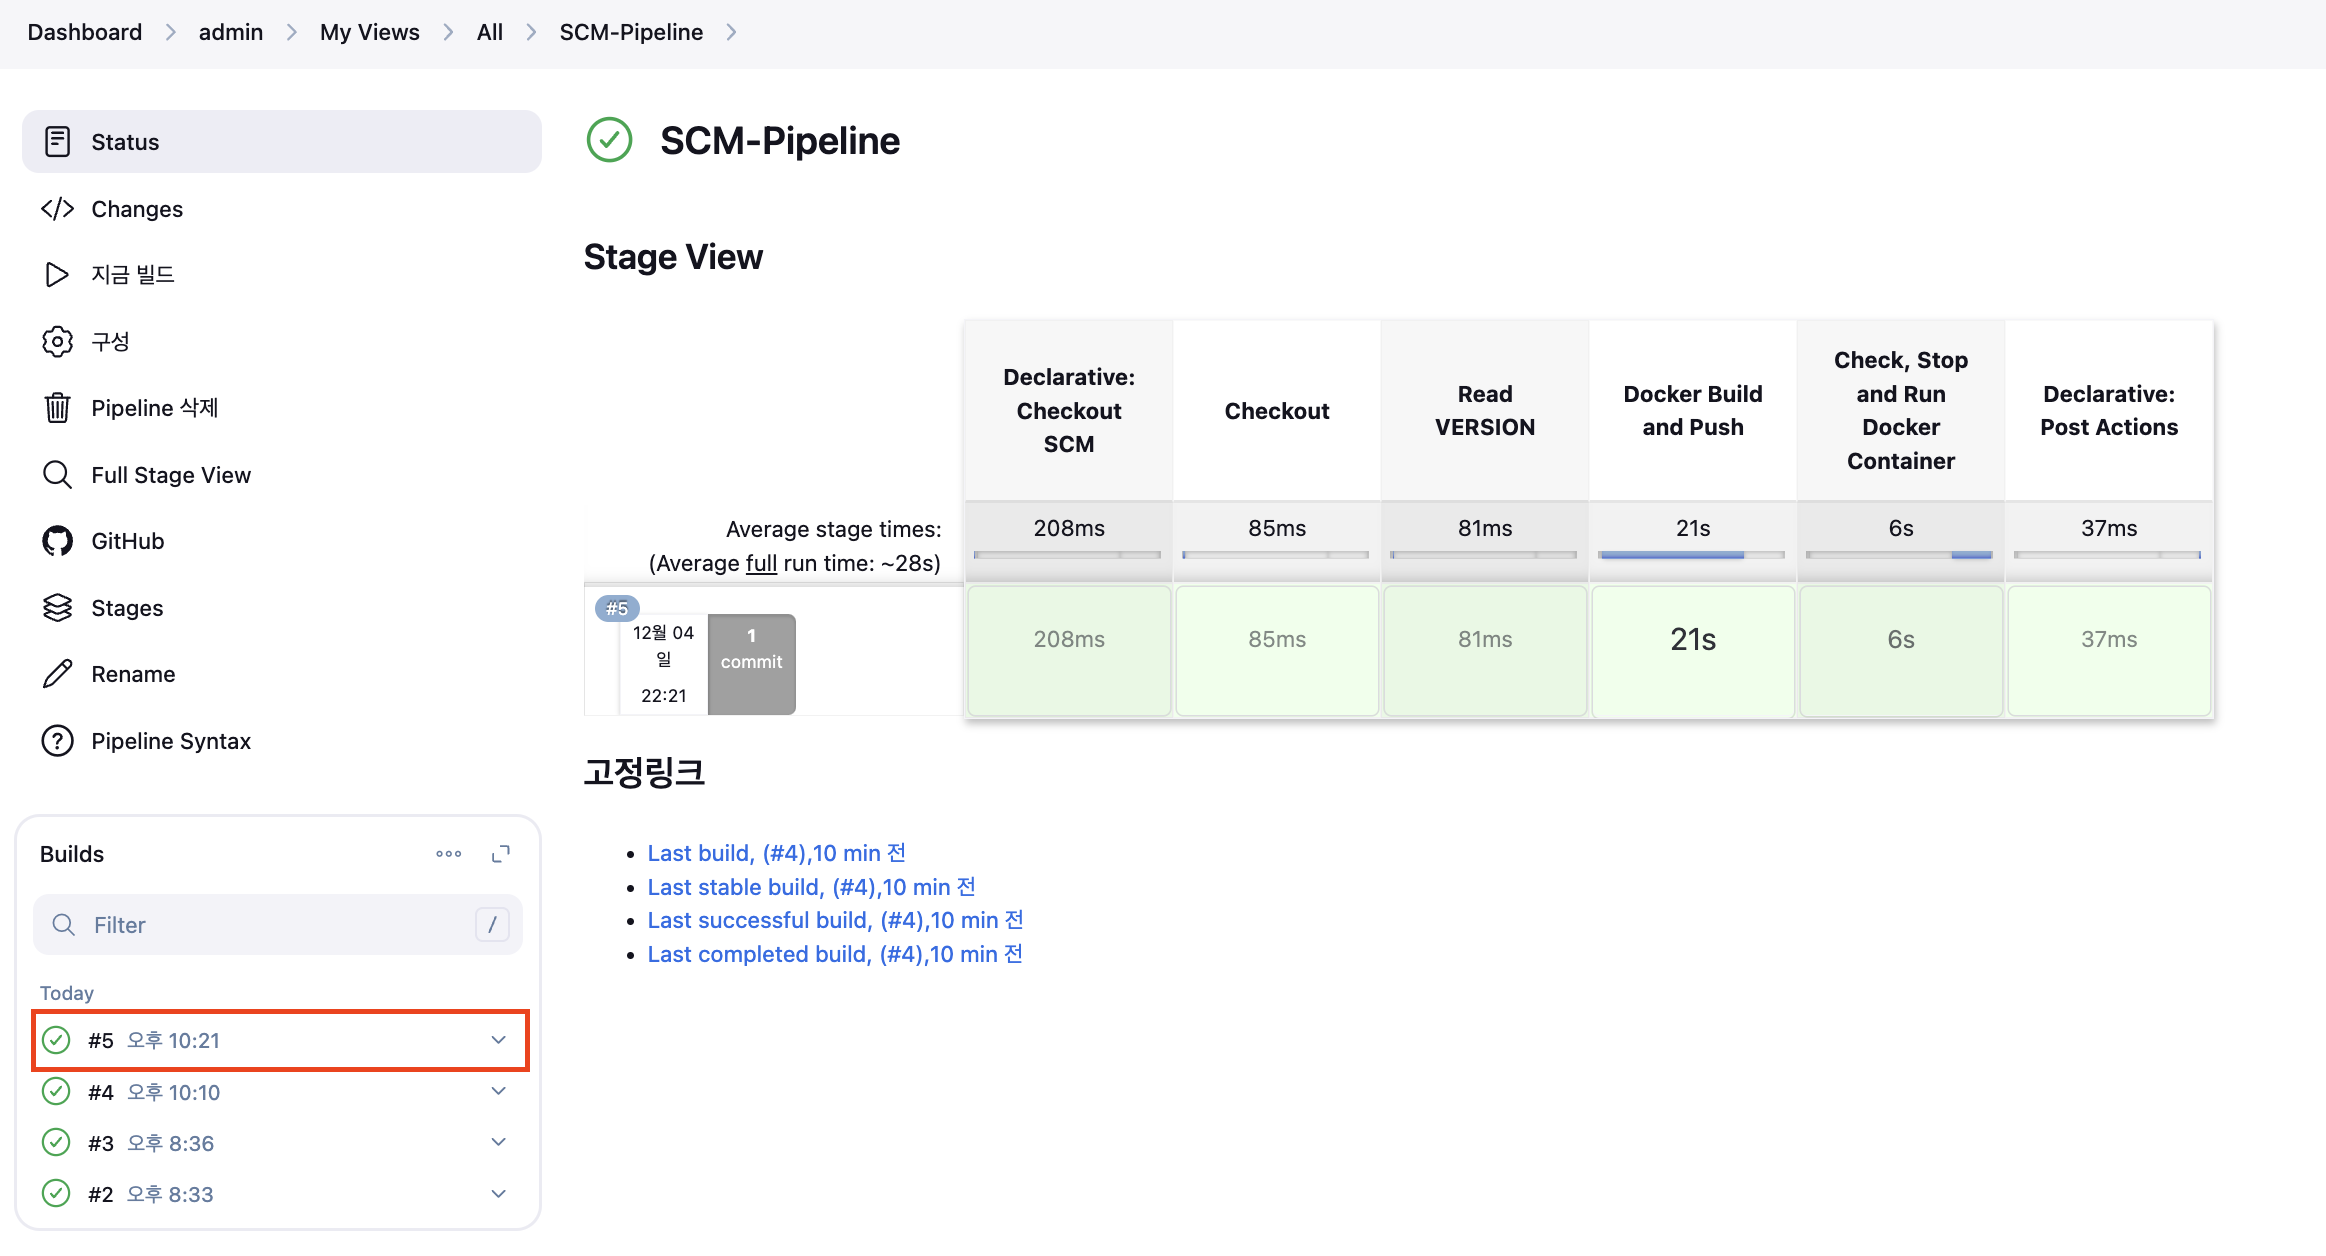2326x1256 pixels.
Task: Expand build #5 dropdown chevron
Action: coord(498,1040)
